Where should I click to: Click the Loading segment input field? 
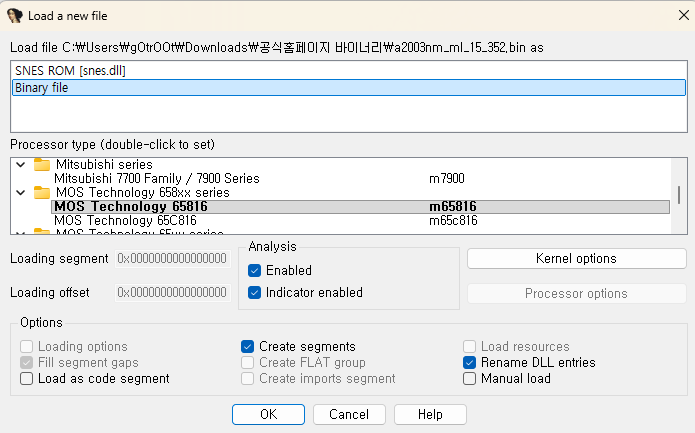point(173,258)
